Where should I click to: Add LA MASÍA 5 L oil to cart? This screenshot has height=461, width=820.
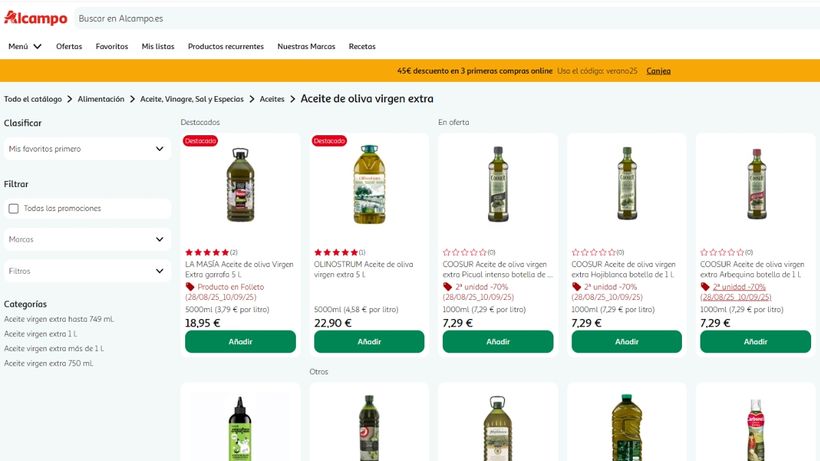click(240, 342)
